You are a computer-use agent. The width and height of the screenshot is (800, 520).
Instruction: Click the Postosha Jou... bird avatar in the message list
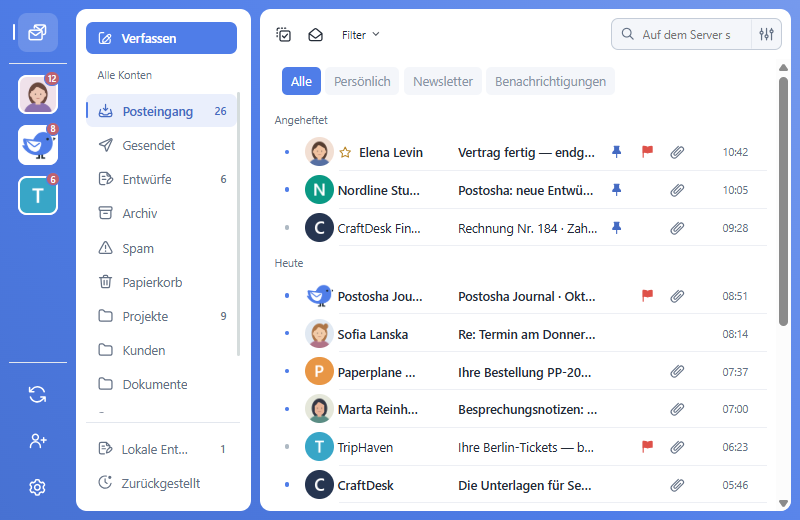tap(319, 295)
